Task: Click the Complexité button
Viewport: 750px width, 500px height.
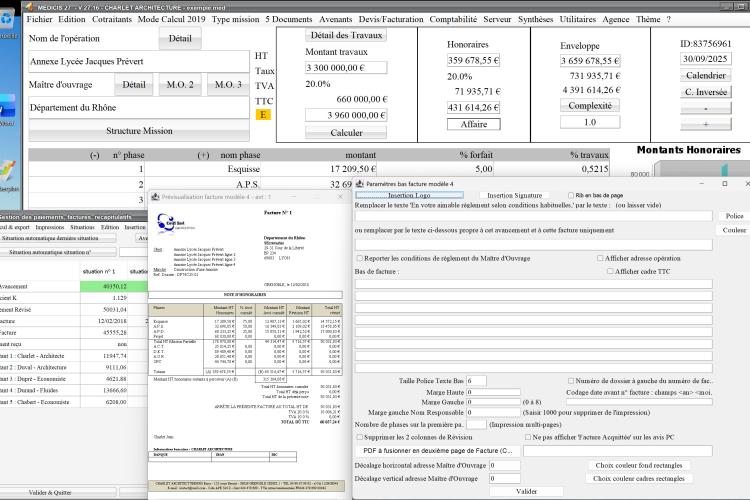Action: point(590,106)
